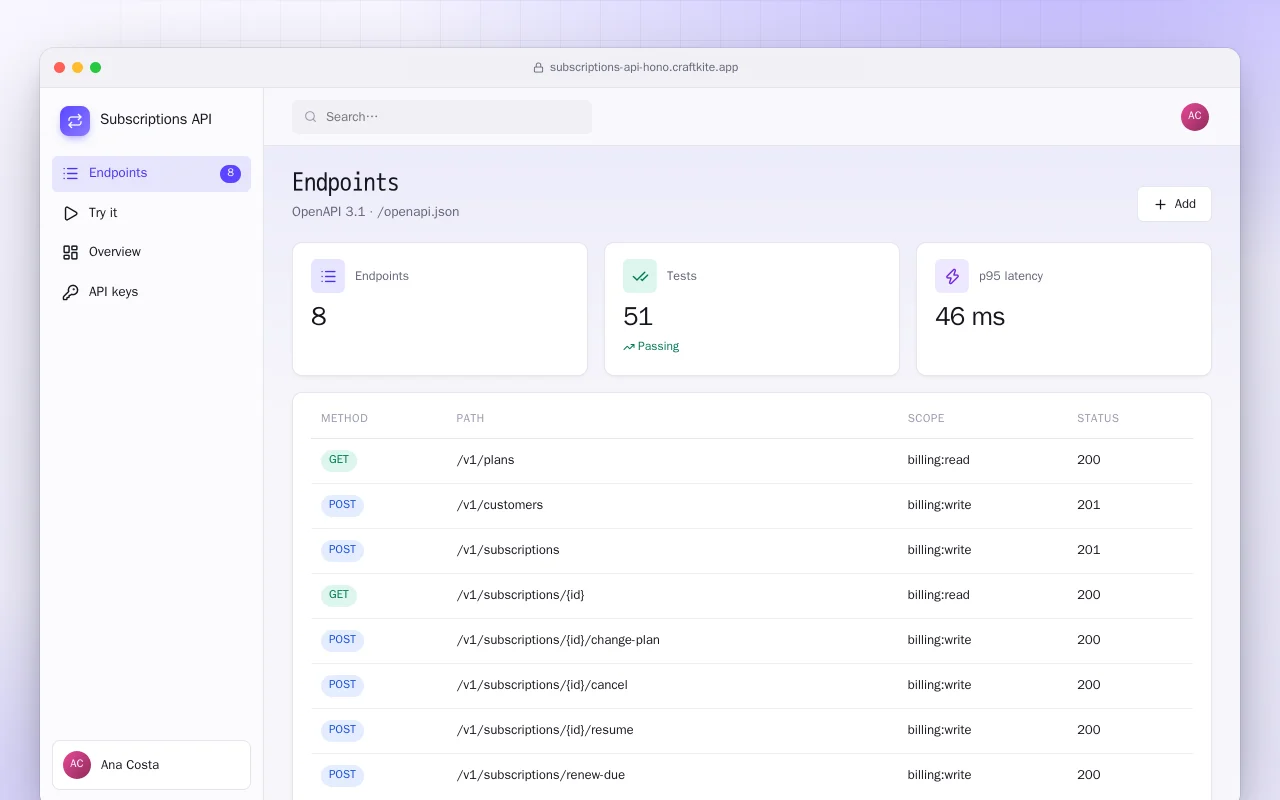1280x800 pixels.
Task: Focus the Search input field
Action: coord(442,117)
